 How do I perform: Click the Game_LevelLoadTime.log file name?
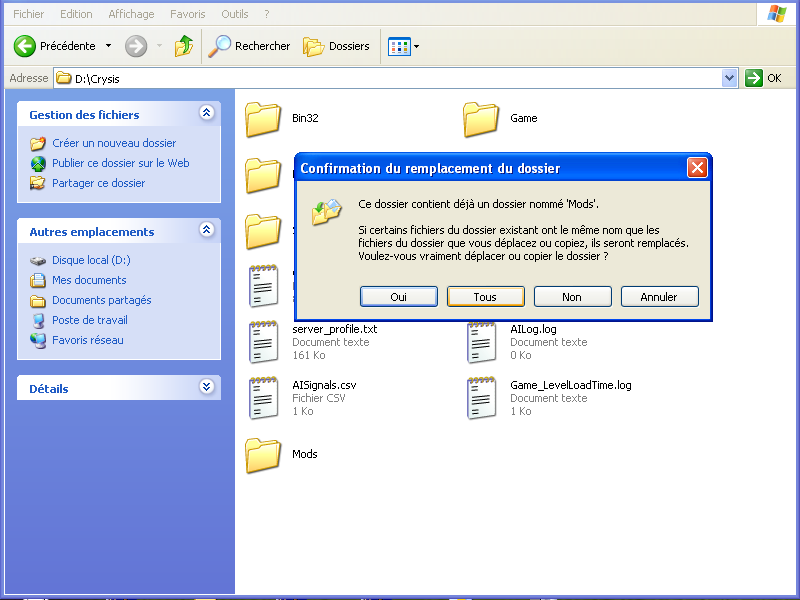click(x=570, y=385)
